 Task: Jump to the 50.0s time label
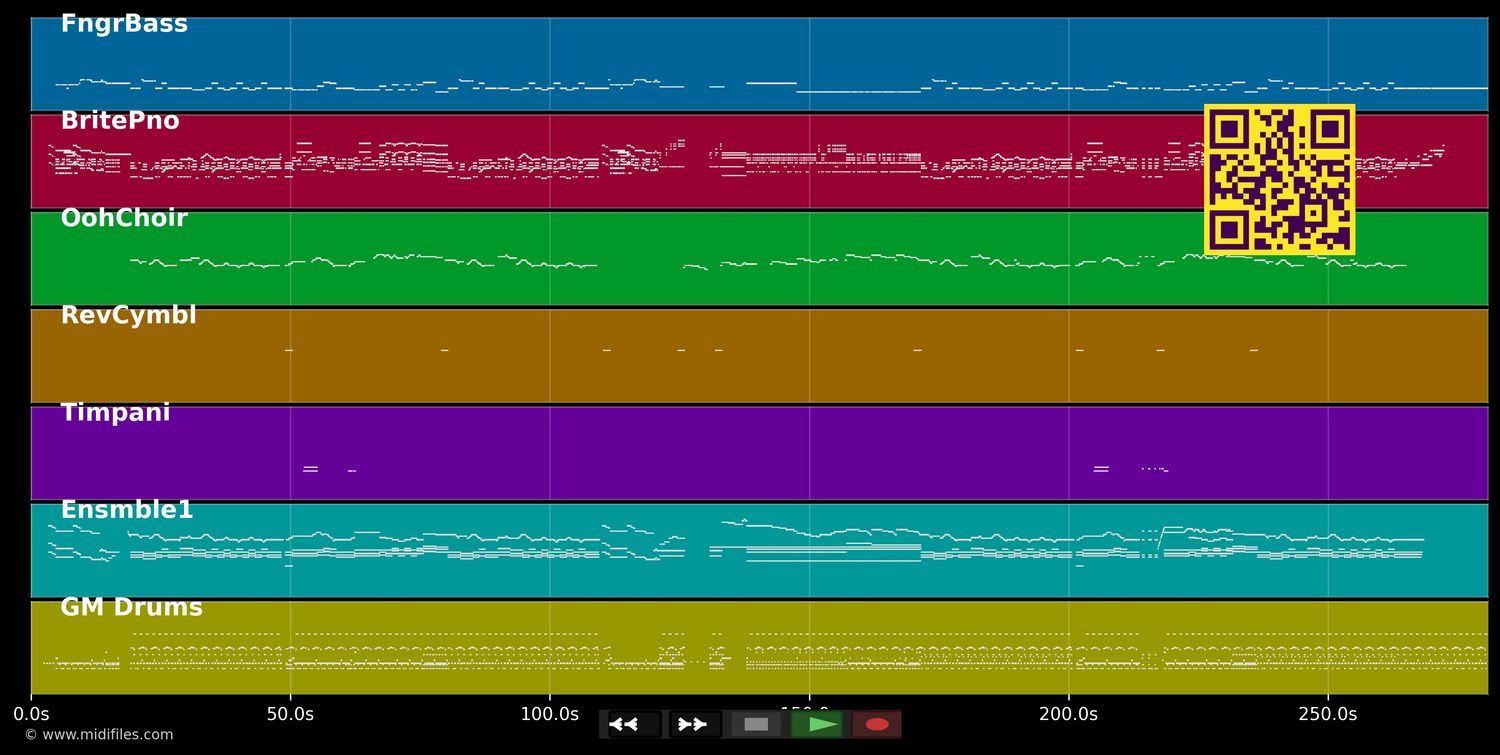pos(290,714)
